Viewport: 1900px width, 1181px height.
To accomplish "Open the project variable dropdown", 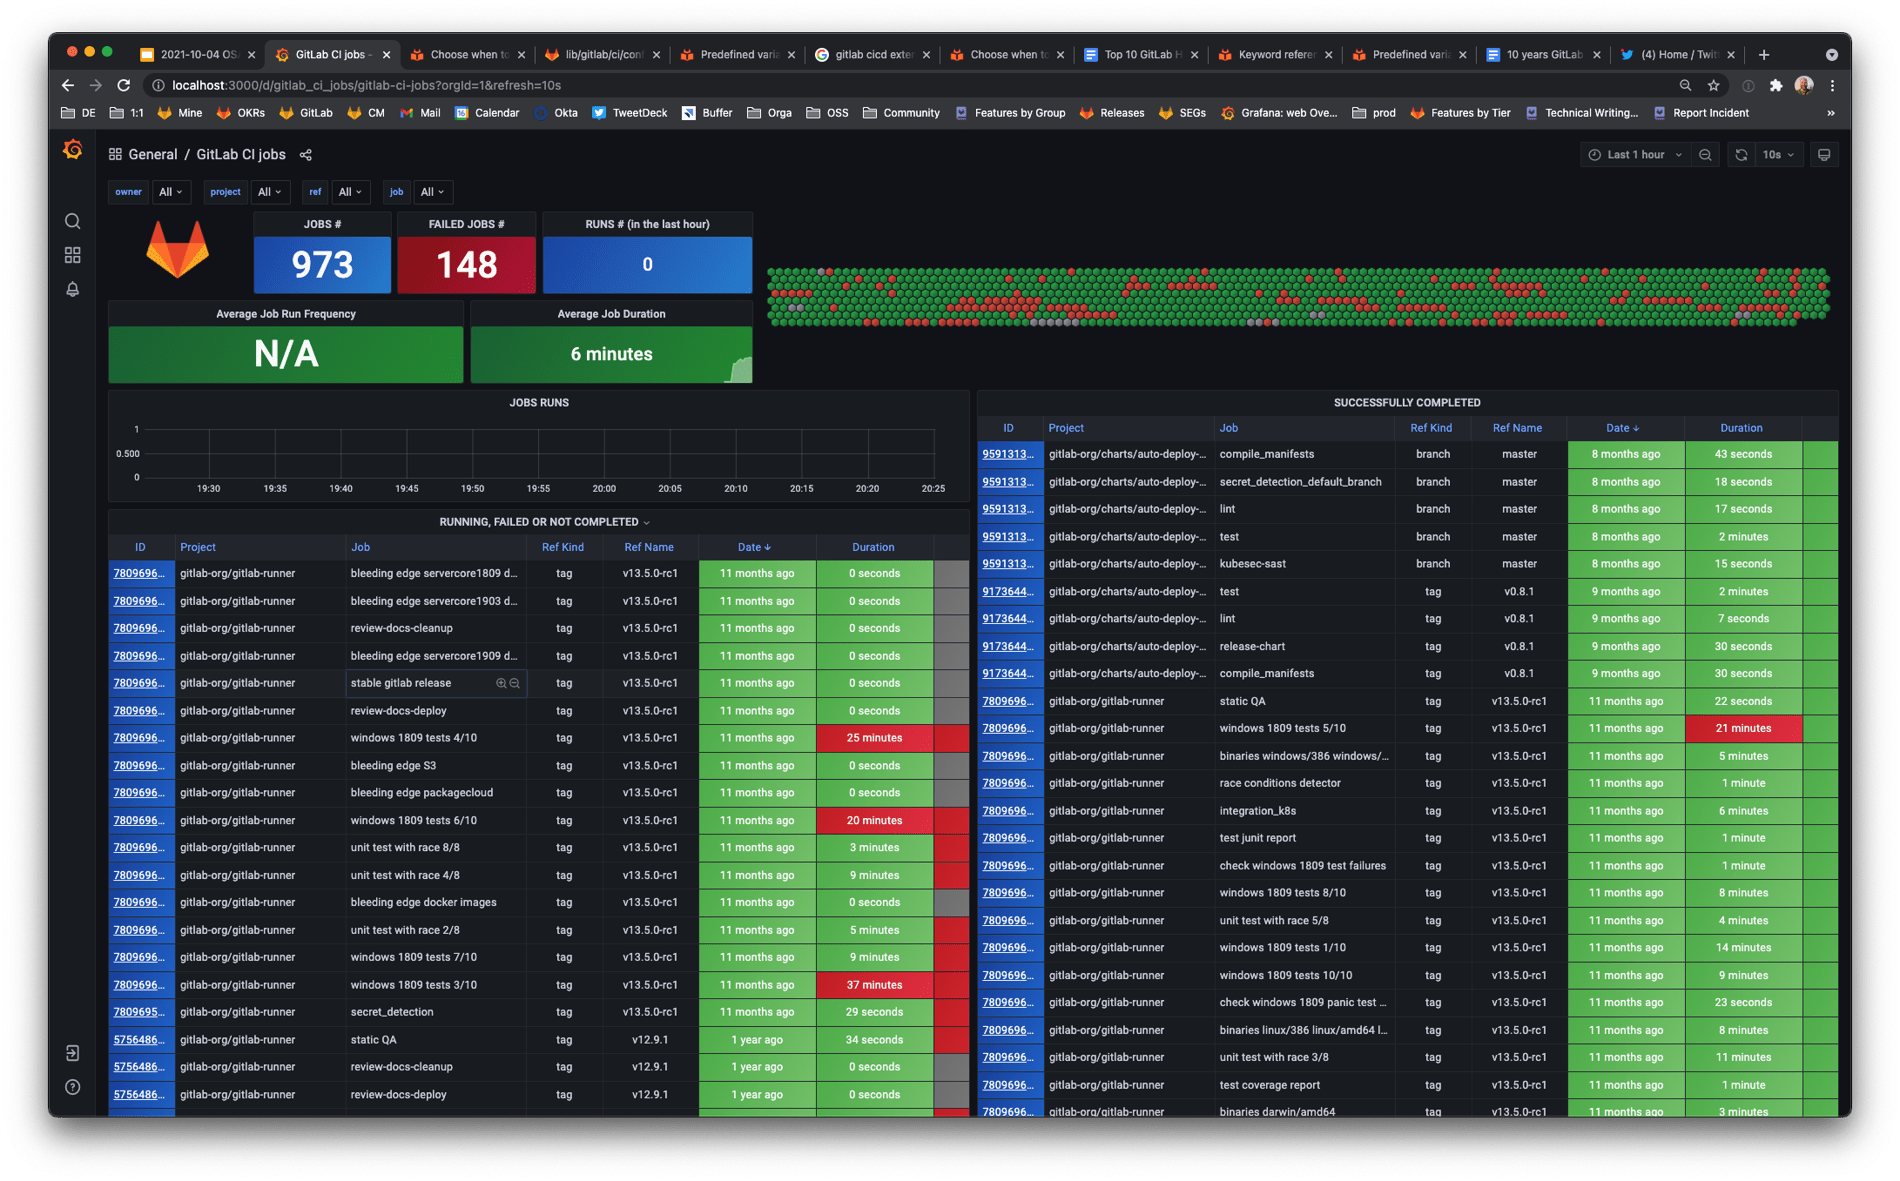I will click(270, 192).
